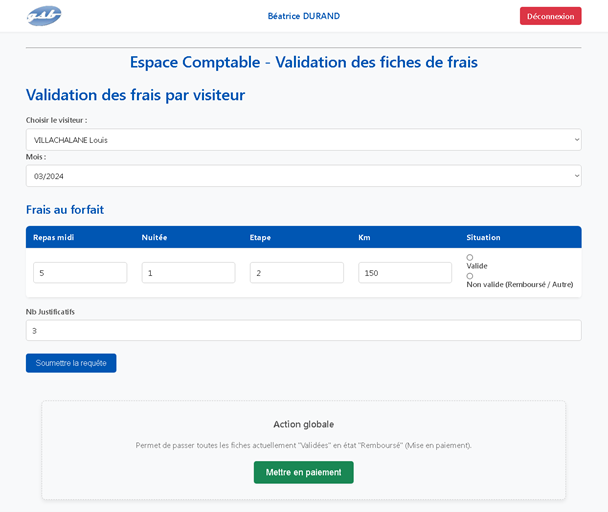
Task: Select the Etape value field
Action: click(x=296, y=273)
